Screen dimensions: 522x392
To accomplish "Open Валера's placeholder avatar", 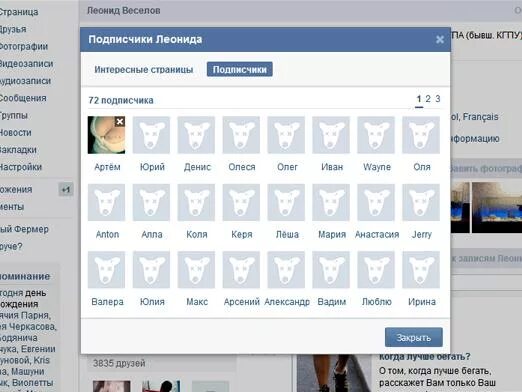I will pos(106,270).
